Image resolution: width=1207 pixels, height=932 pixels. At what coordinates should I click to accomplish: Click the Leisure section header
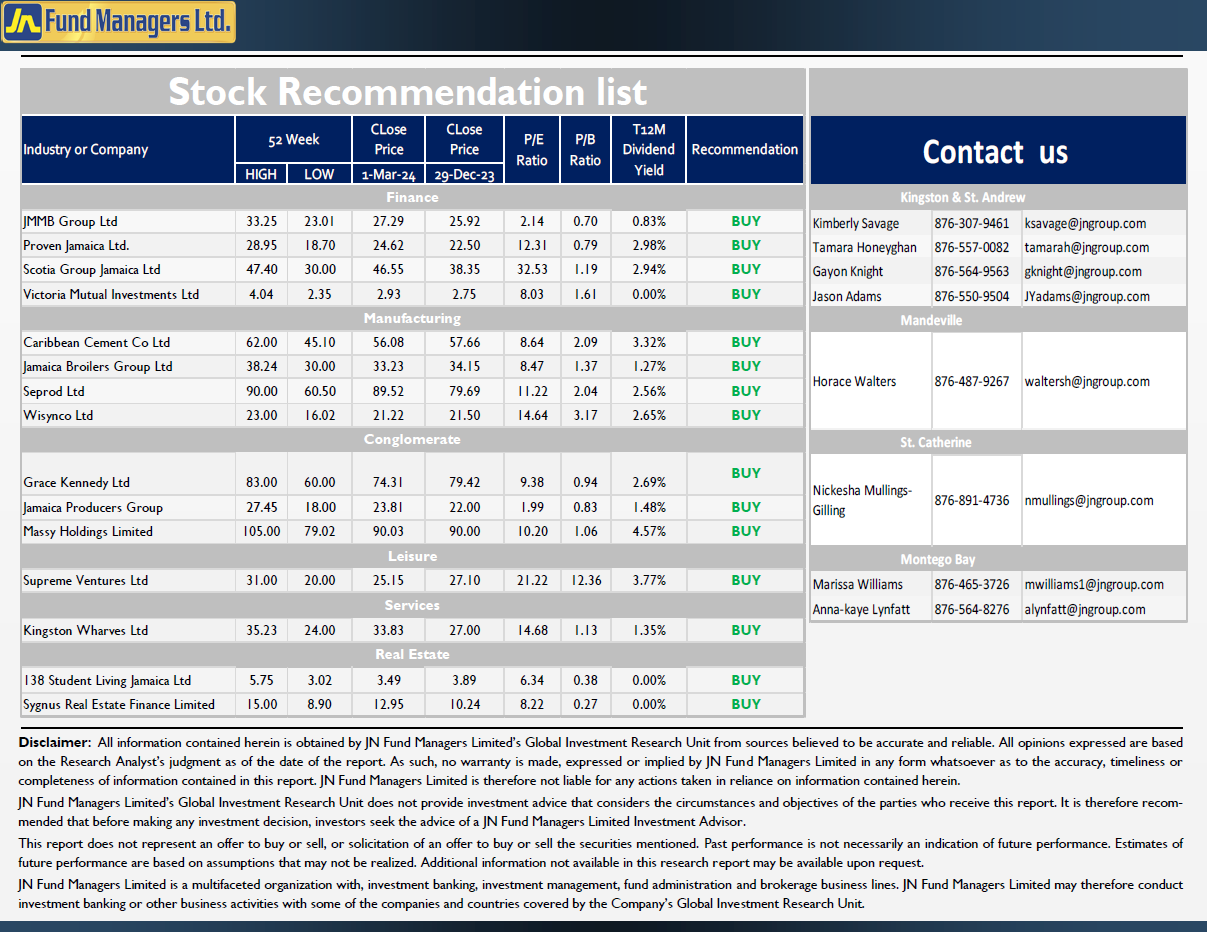click(412, 556)
